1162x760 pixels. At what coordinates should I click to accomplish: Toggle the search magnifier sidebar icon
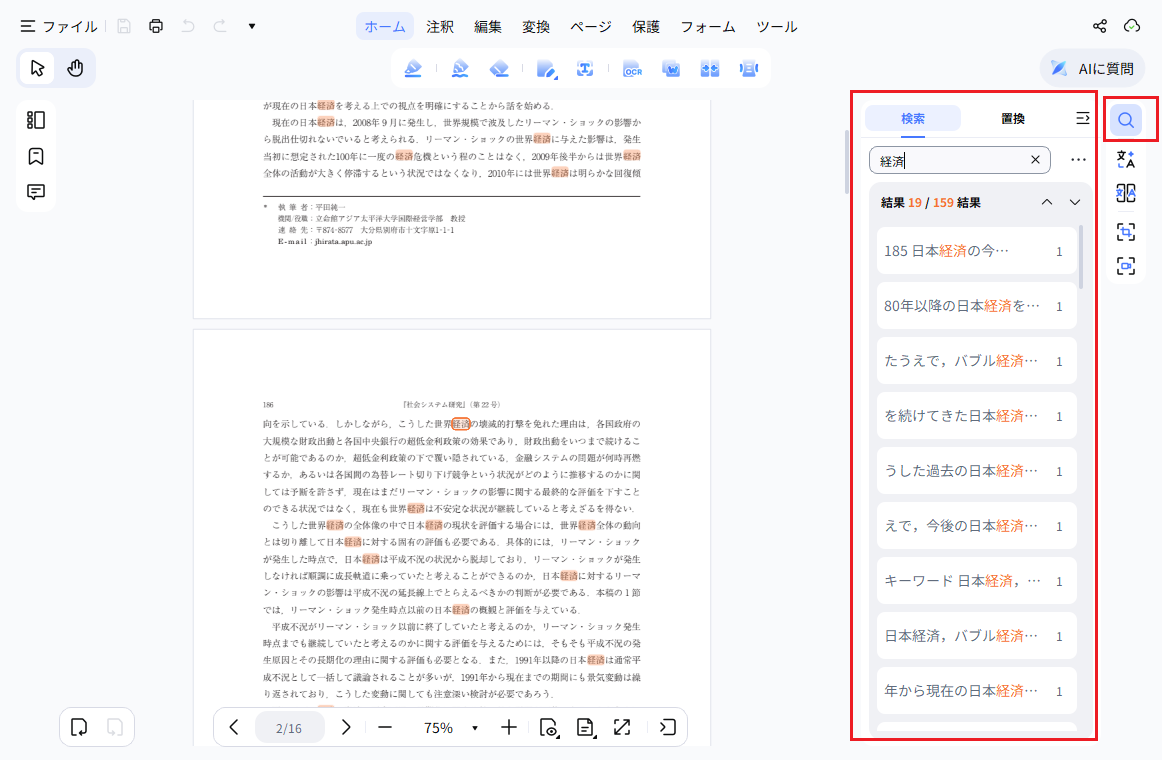pyautogui.click(x=1126, y=120)
